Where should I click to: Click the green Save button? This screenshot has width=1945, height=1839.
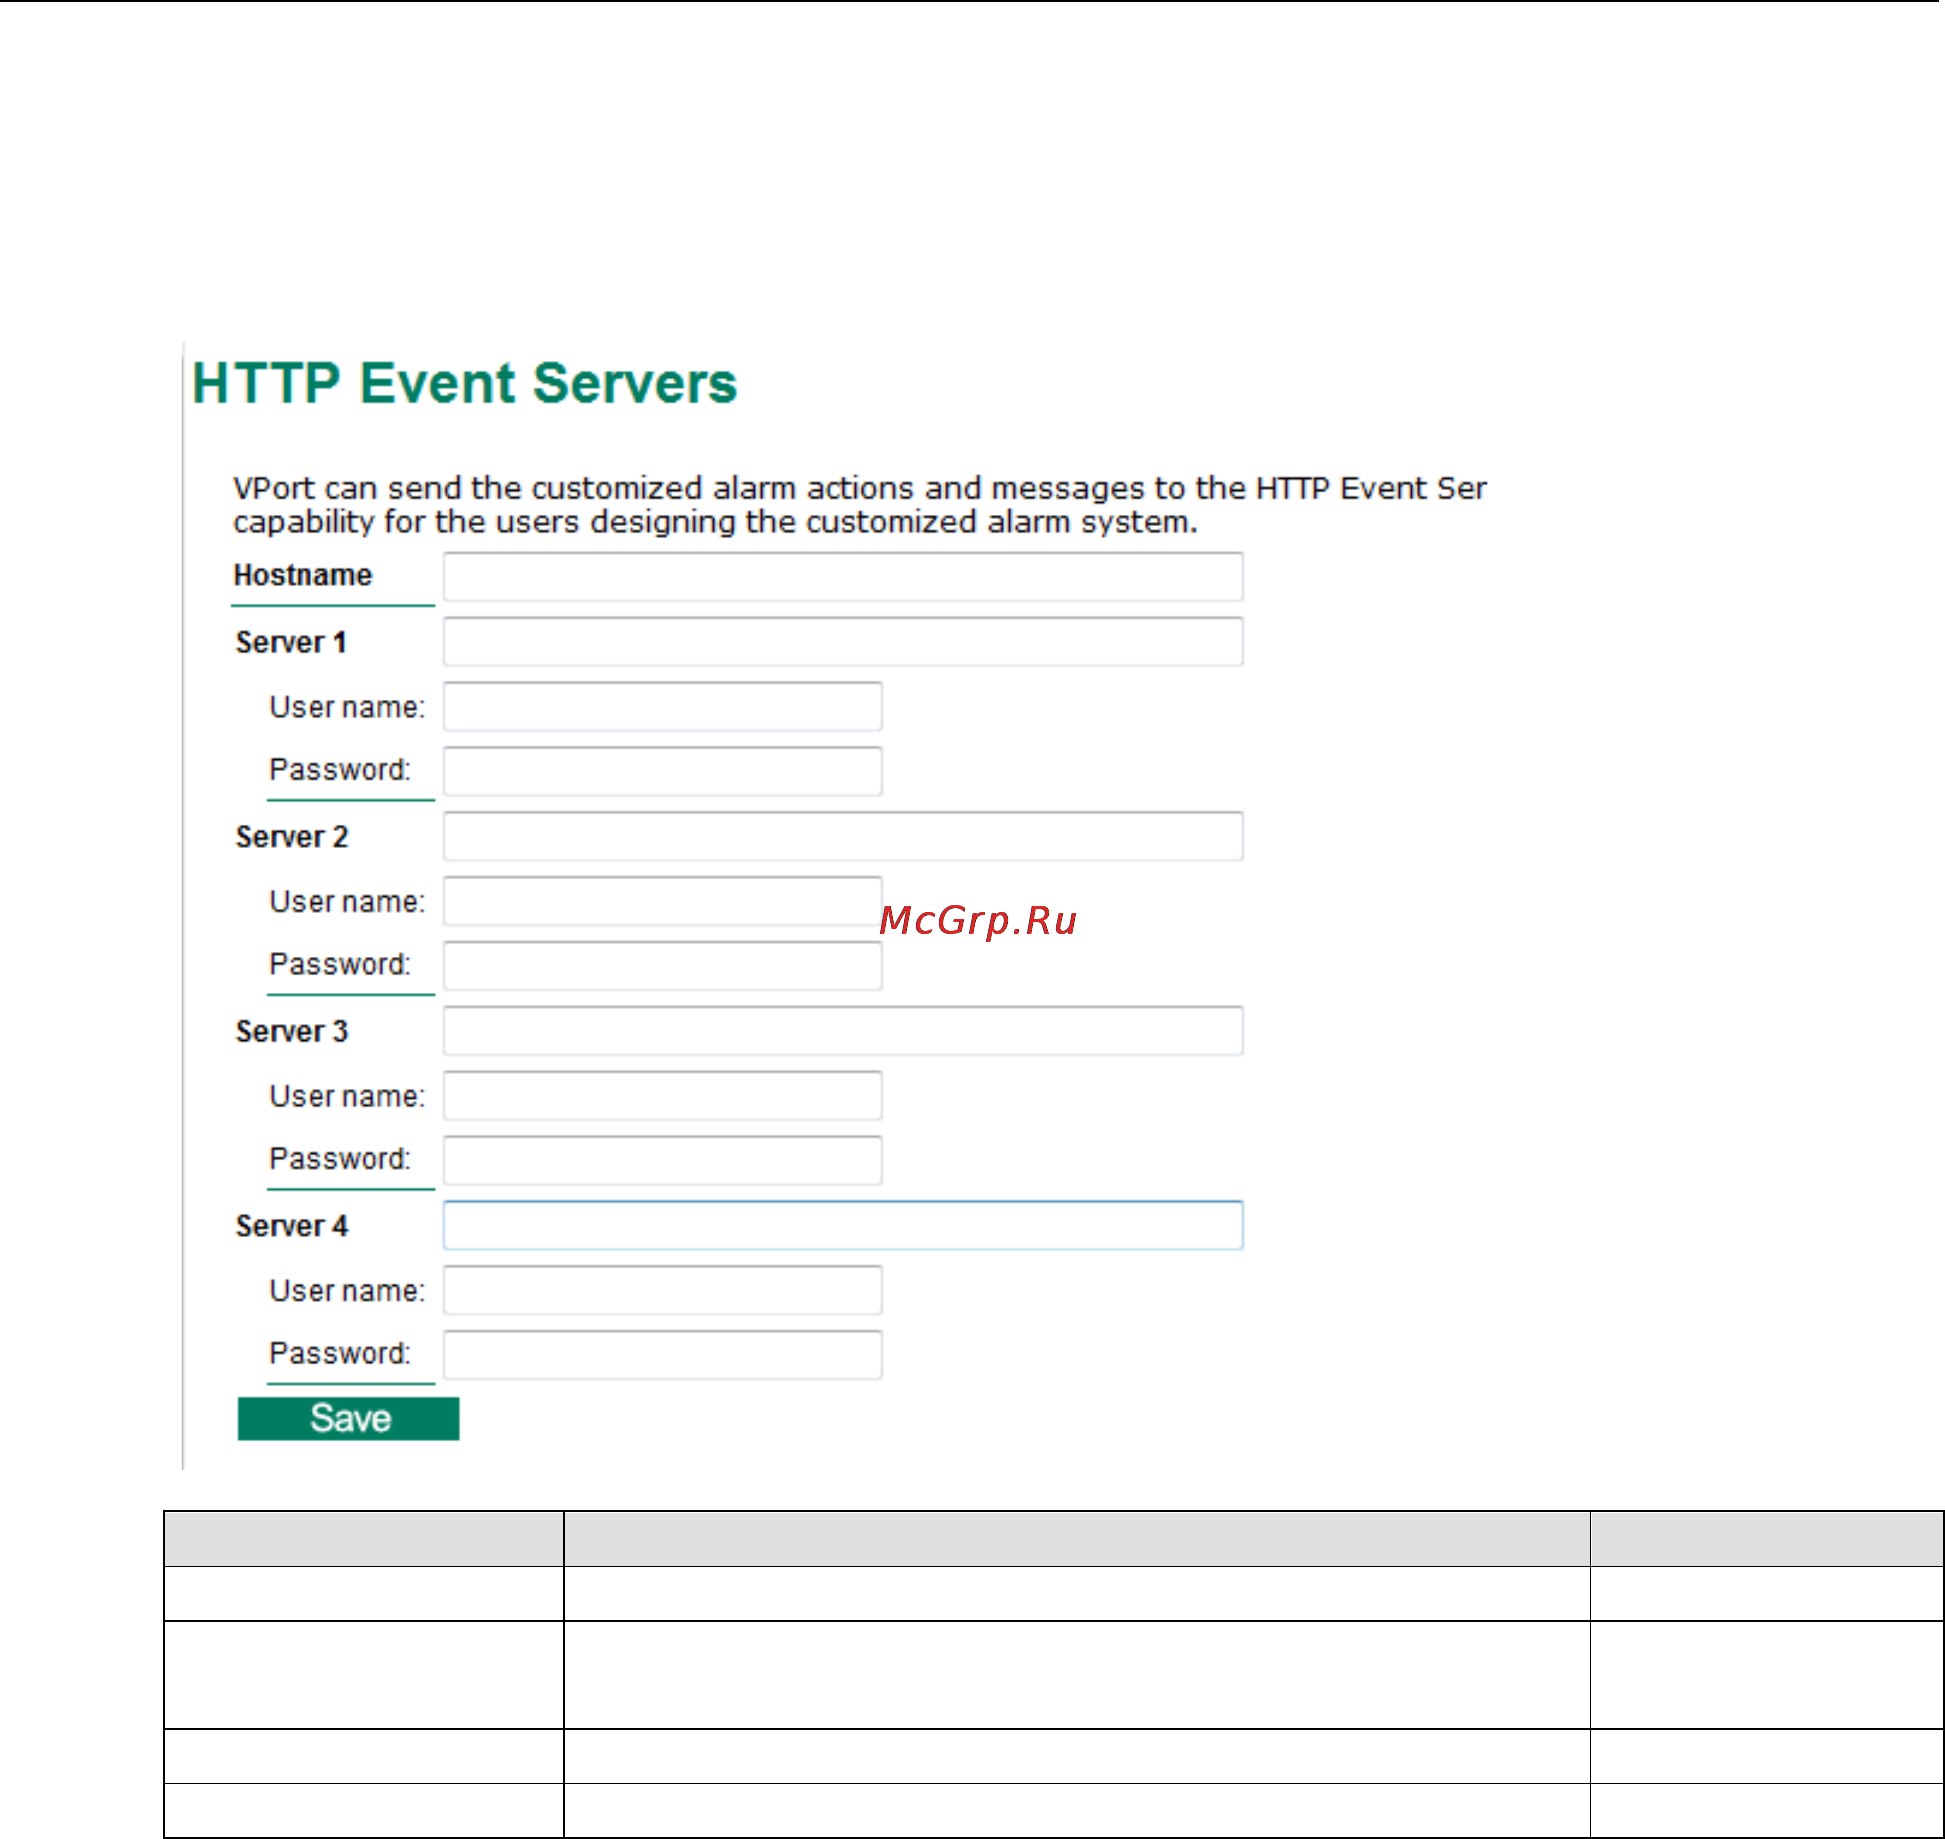click(x=348, y=1419)
